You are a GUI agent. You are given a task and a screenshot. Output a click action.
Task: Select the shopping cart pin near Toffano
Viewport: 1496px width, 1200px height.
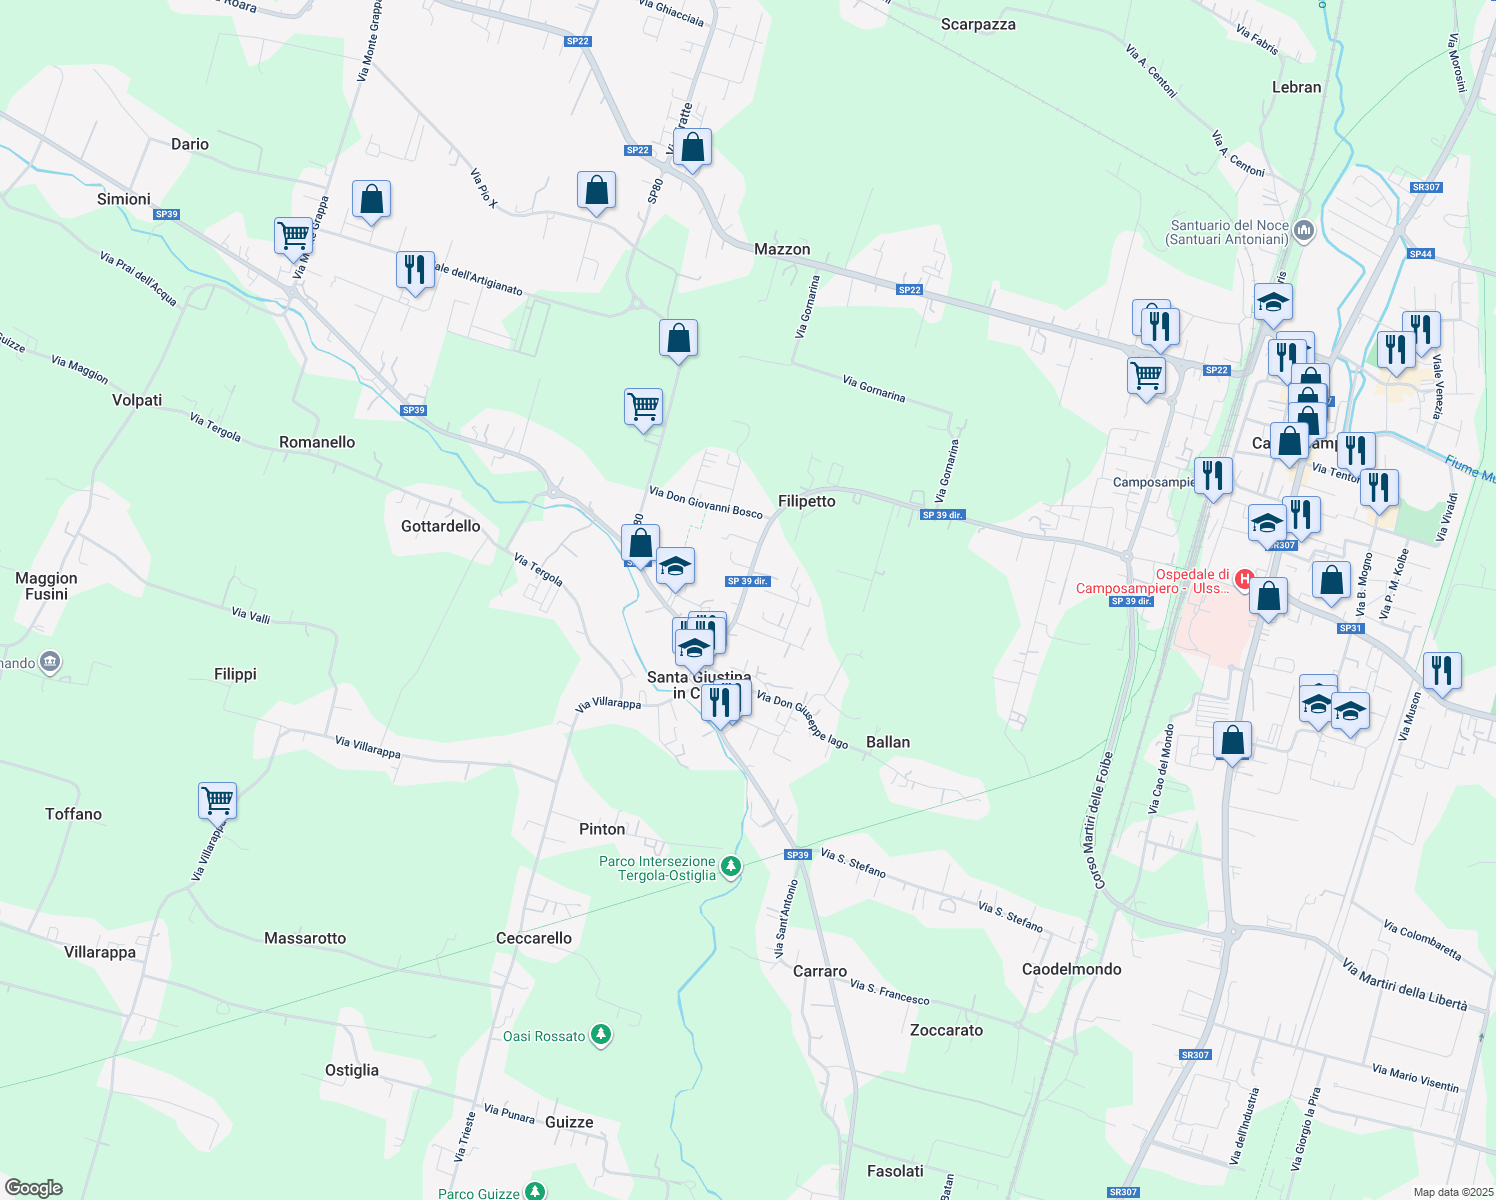pos(218,800)
